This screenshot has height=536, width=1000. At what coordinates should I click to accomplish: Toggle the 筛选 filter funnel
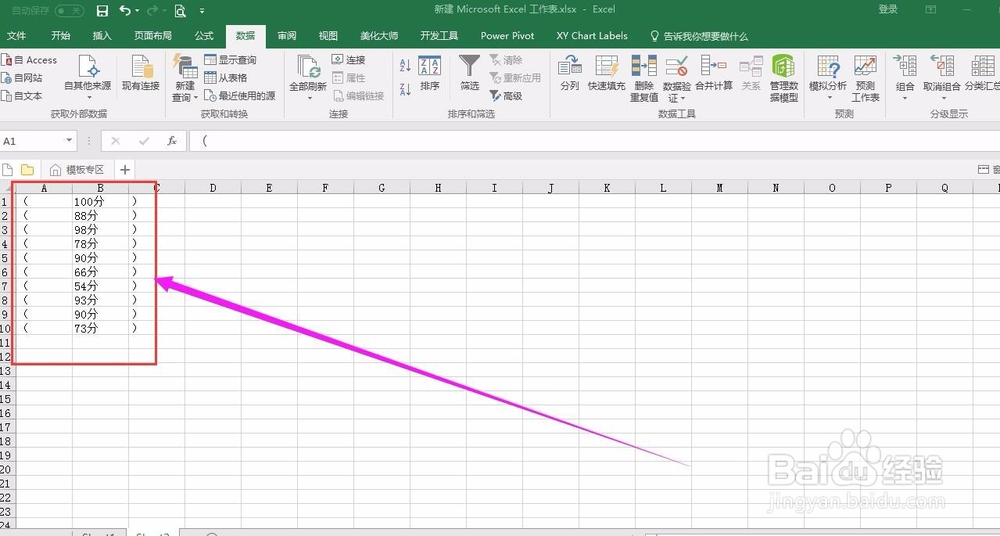[x=470, y=73]
